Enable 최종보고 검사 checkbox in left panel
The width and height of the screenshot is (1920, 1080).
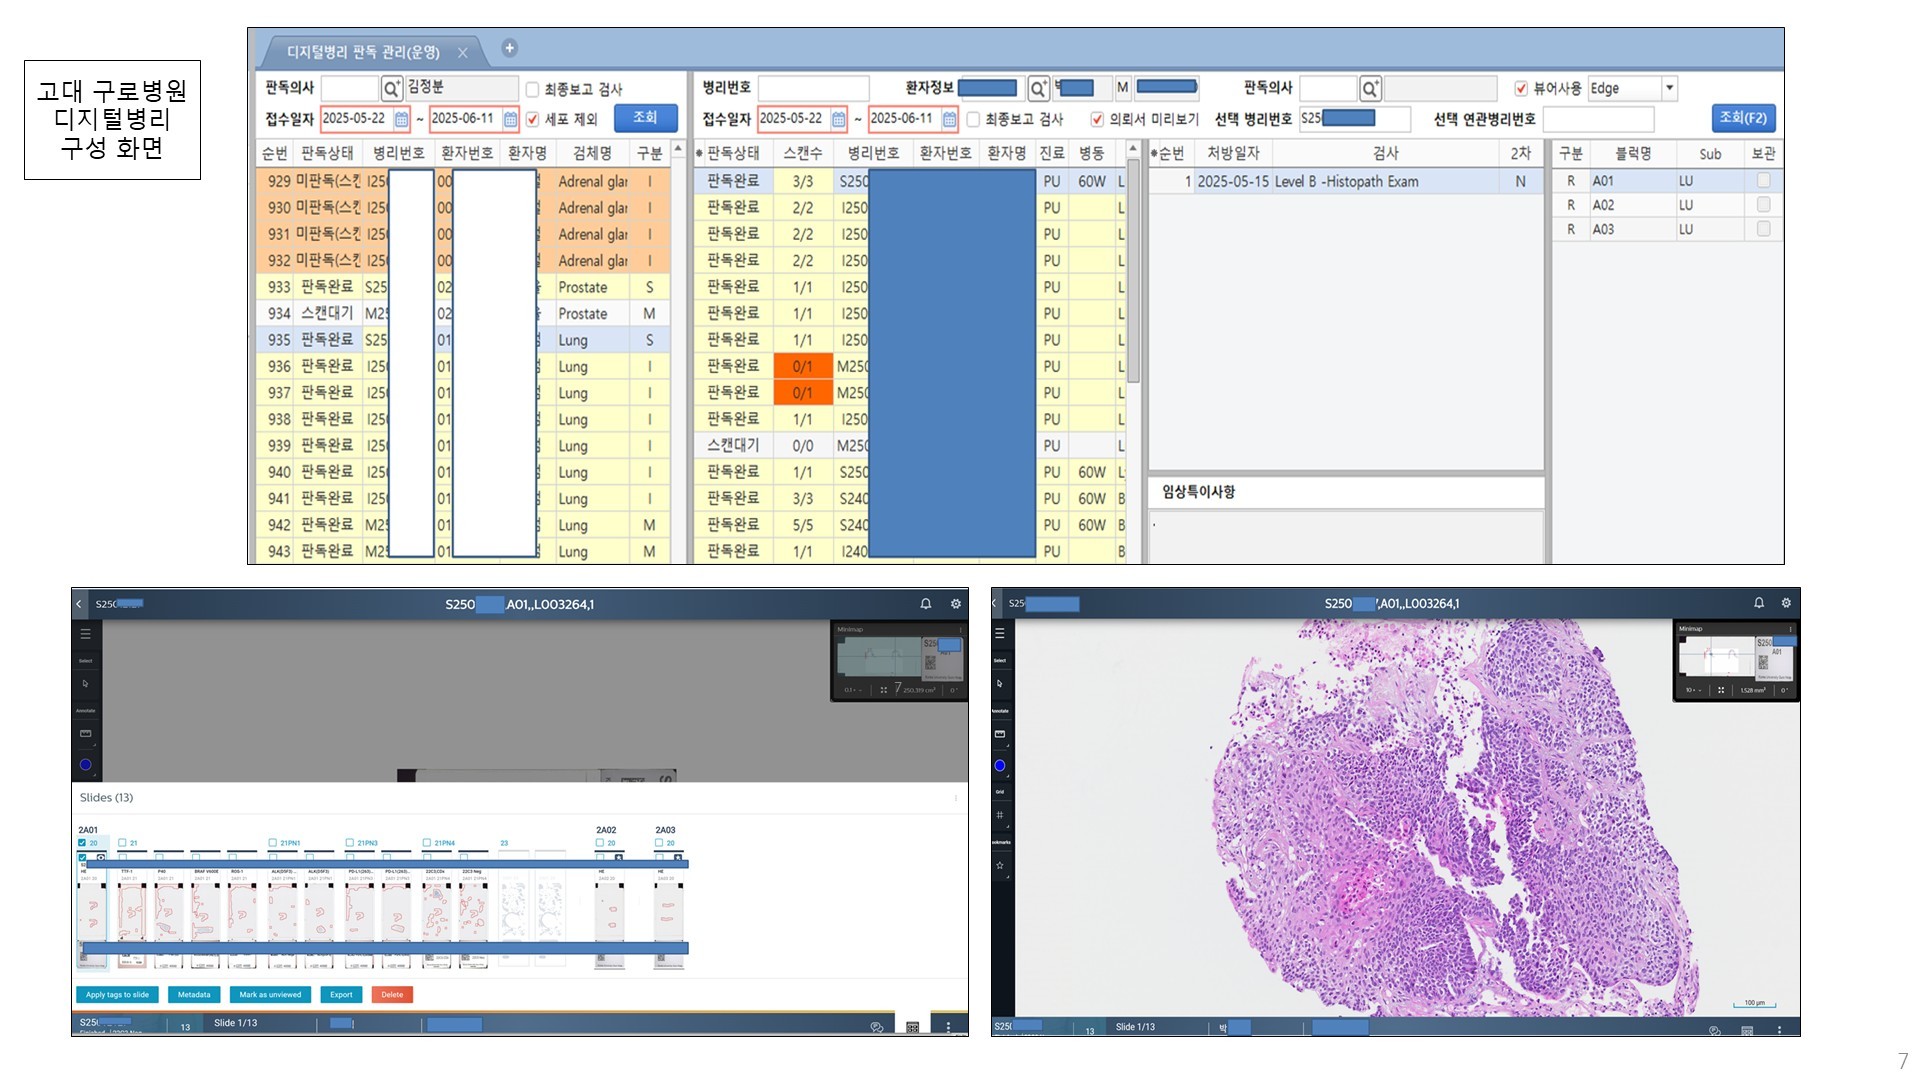click(533, 89)
